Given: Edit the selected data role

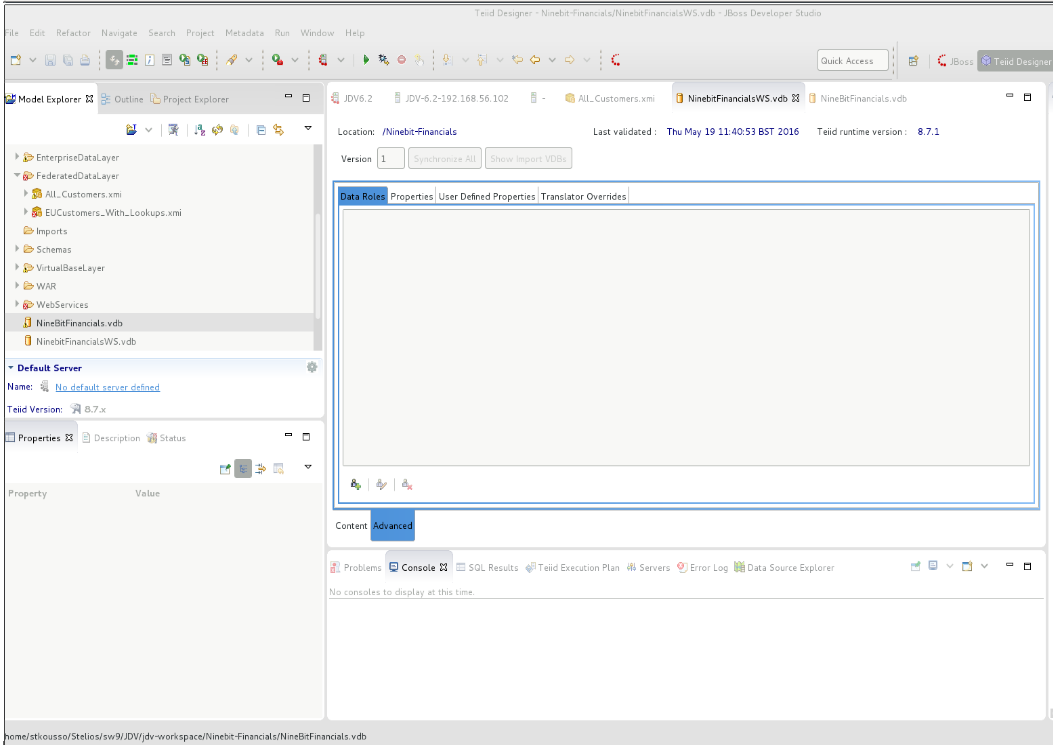Looking at the screenshot, I should [x=381, y=484].
